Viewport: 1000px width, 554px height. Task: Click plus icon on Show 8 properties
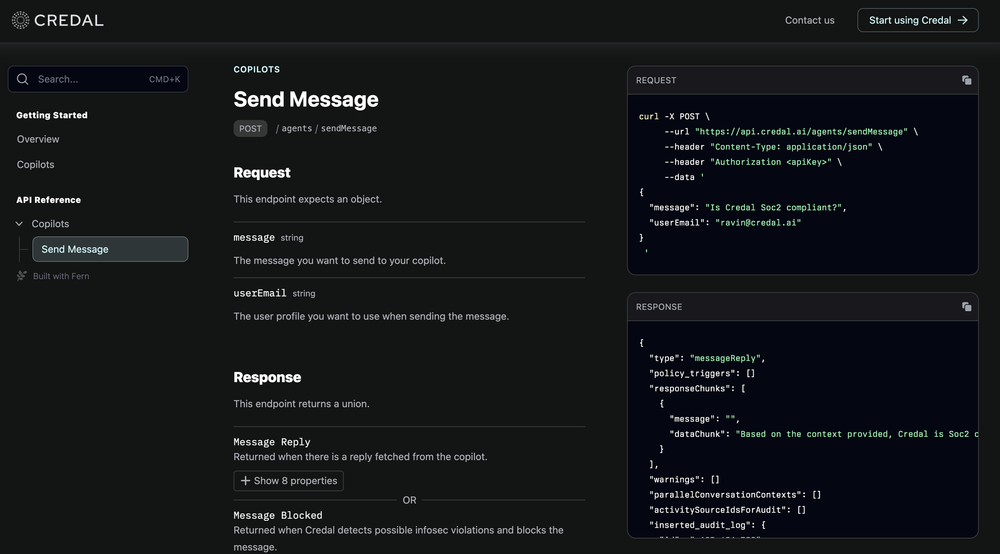coord(245,481)
